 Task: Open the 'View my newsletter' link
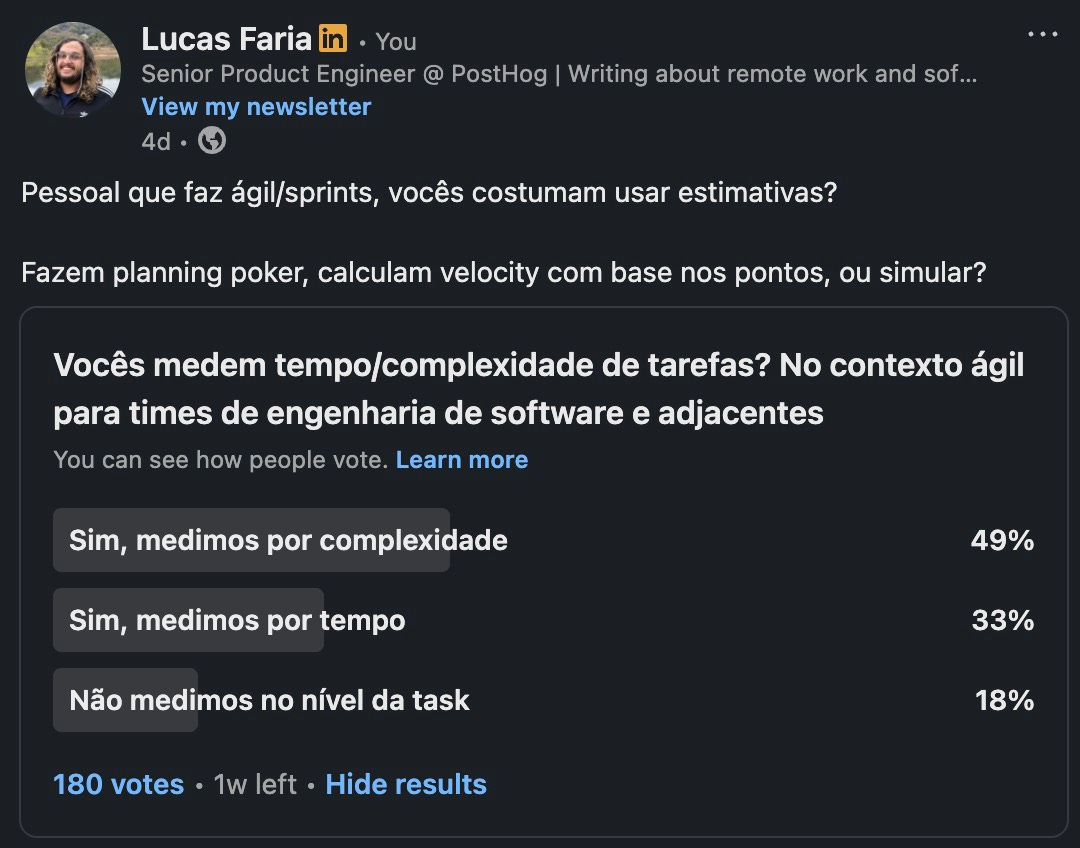coord(255,107)
